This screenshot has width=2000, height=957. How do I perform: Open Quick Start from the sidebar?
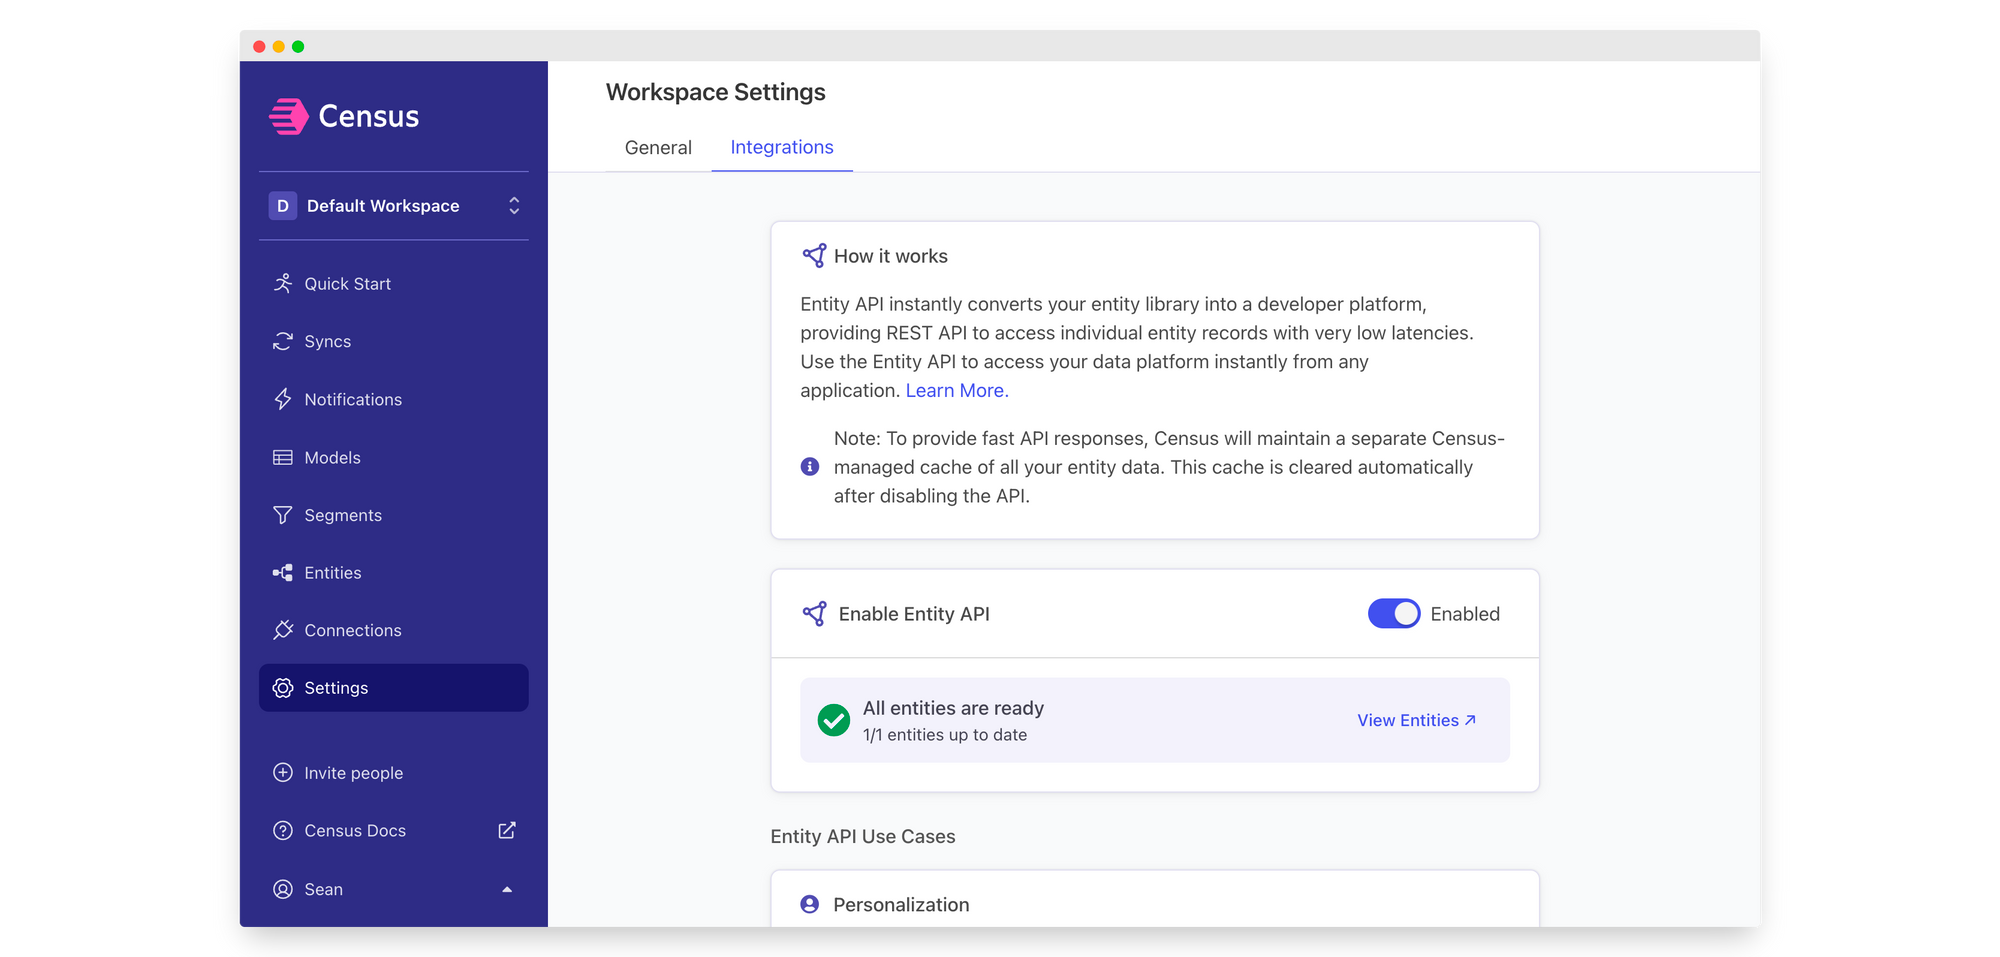coord(347,283)
